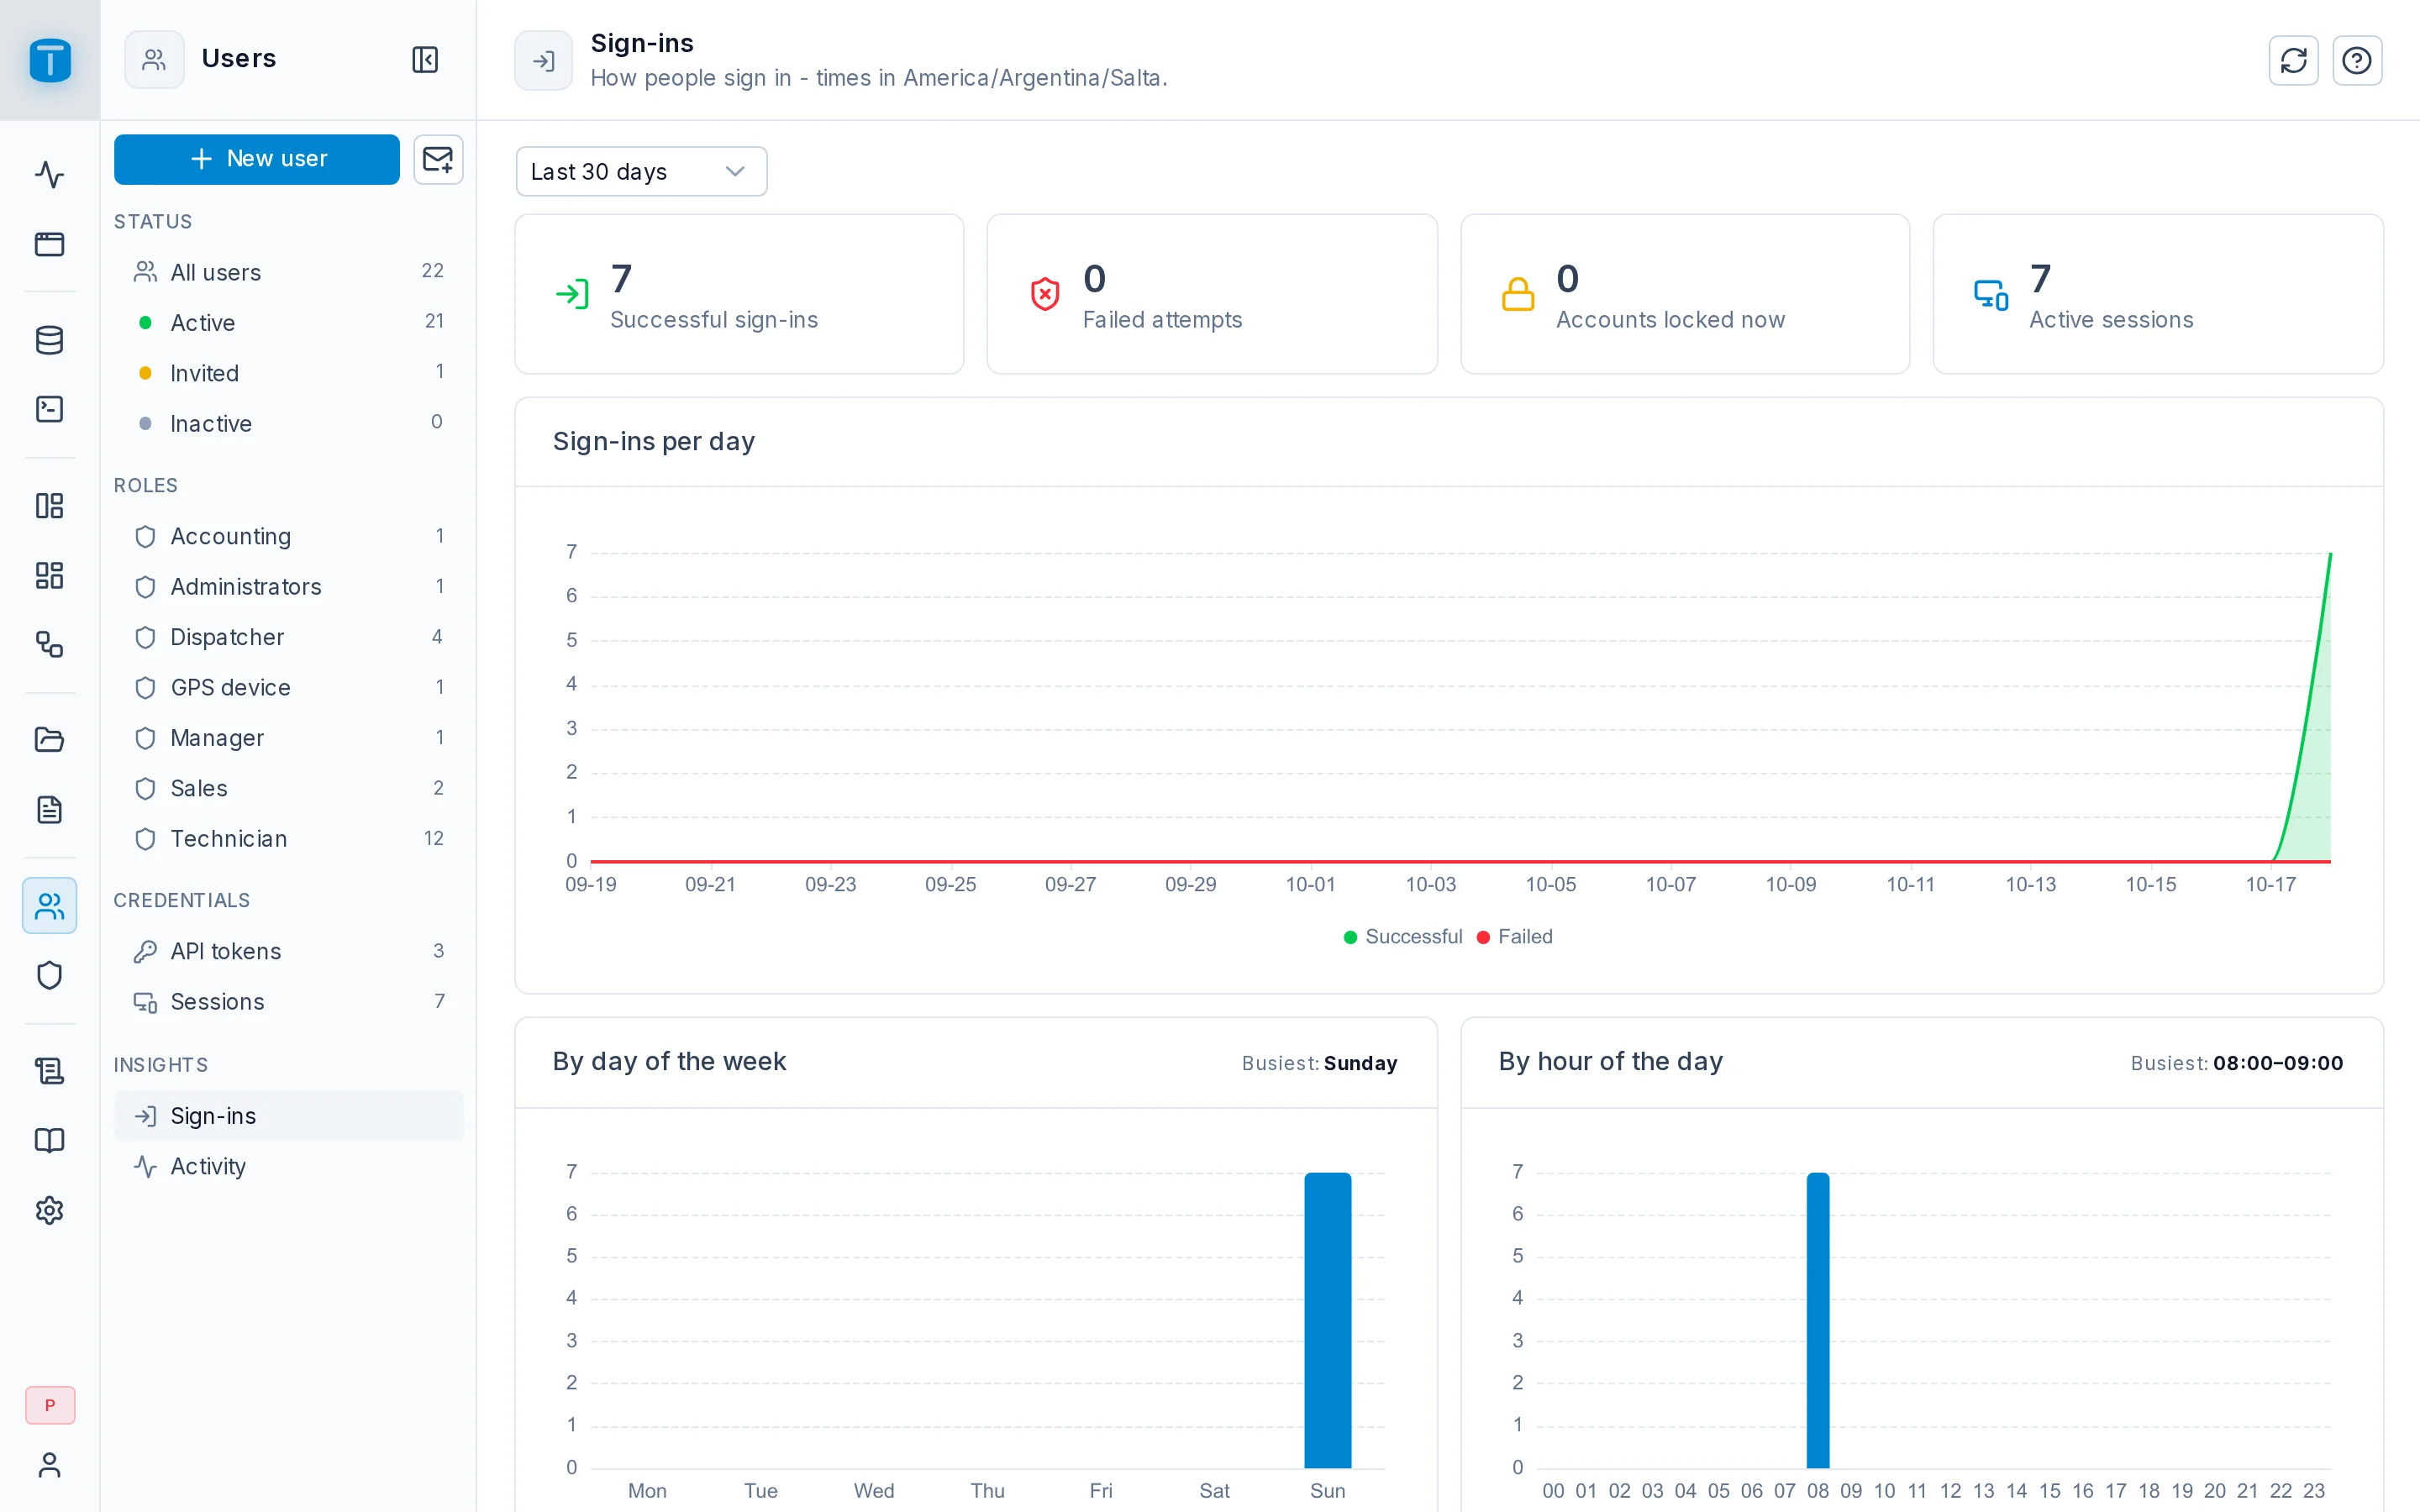
Task: Filter by Invited status
Action: pos(288,372)
